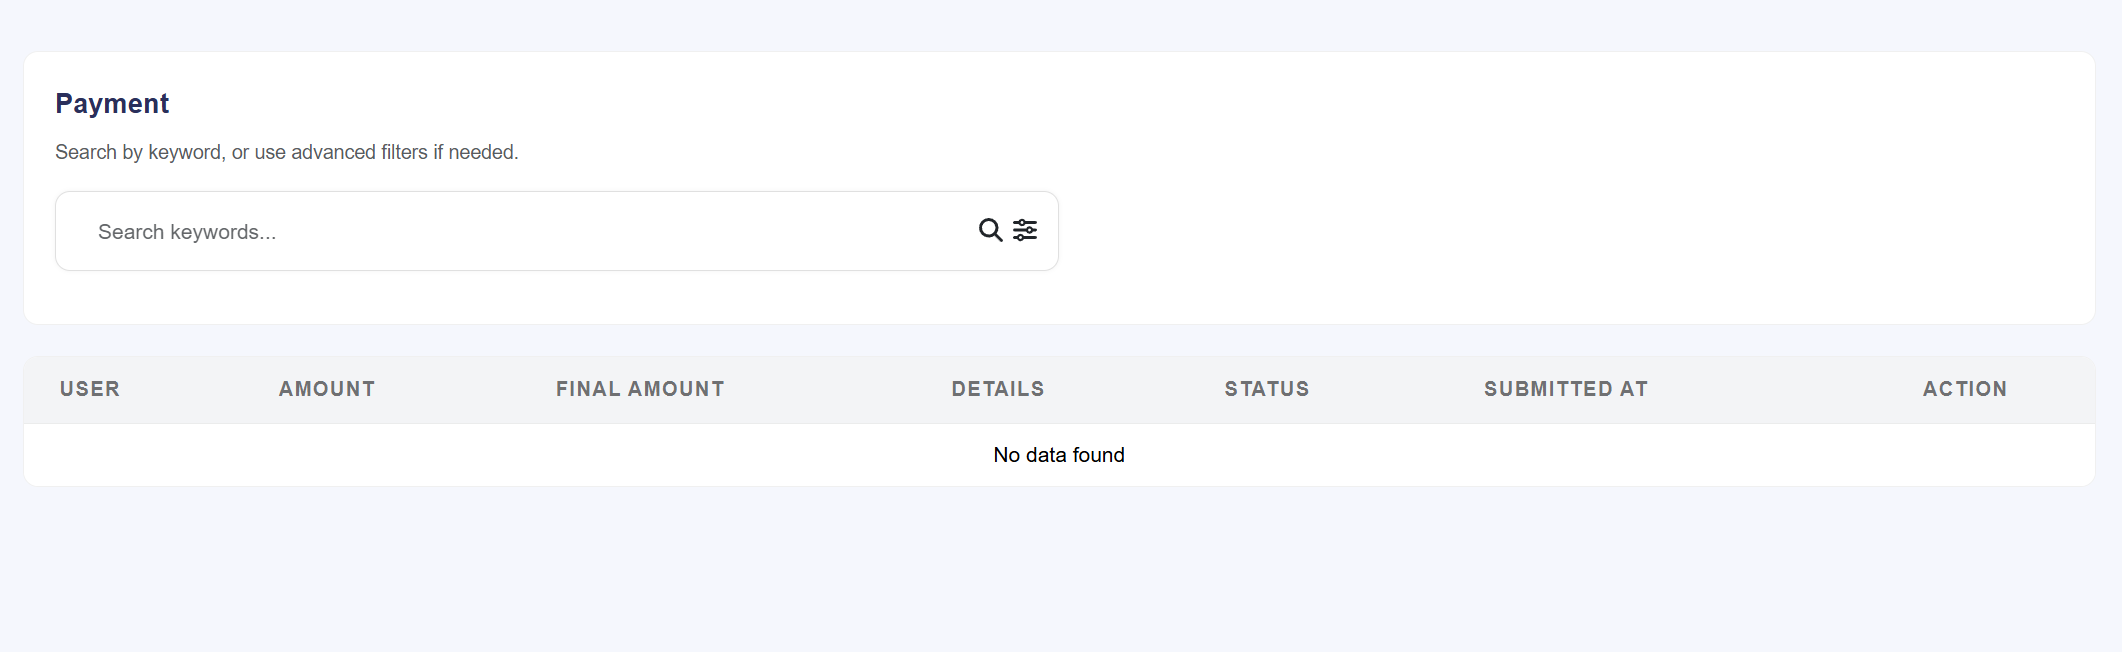Select the ACTION column header
Image resolution: width=2122 pixels, height=652 pixels.
tap(1963, 389)
